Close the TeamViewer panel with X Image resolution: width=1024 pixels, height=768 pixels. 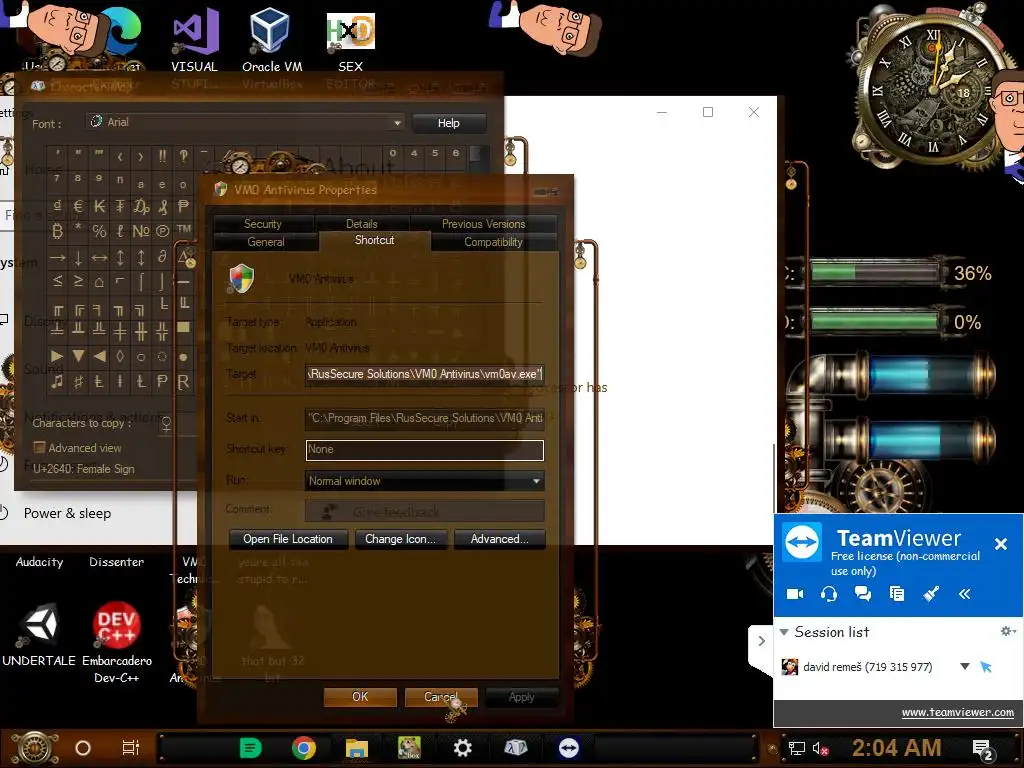click(x=1000, y=543)
